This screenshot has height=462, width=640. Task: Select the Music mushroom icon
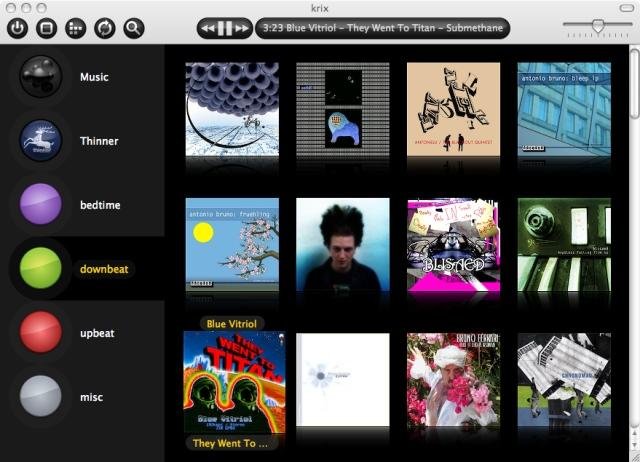pyautogui.click(x=41, y=77)
